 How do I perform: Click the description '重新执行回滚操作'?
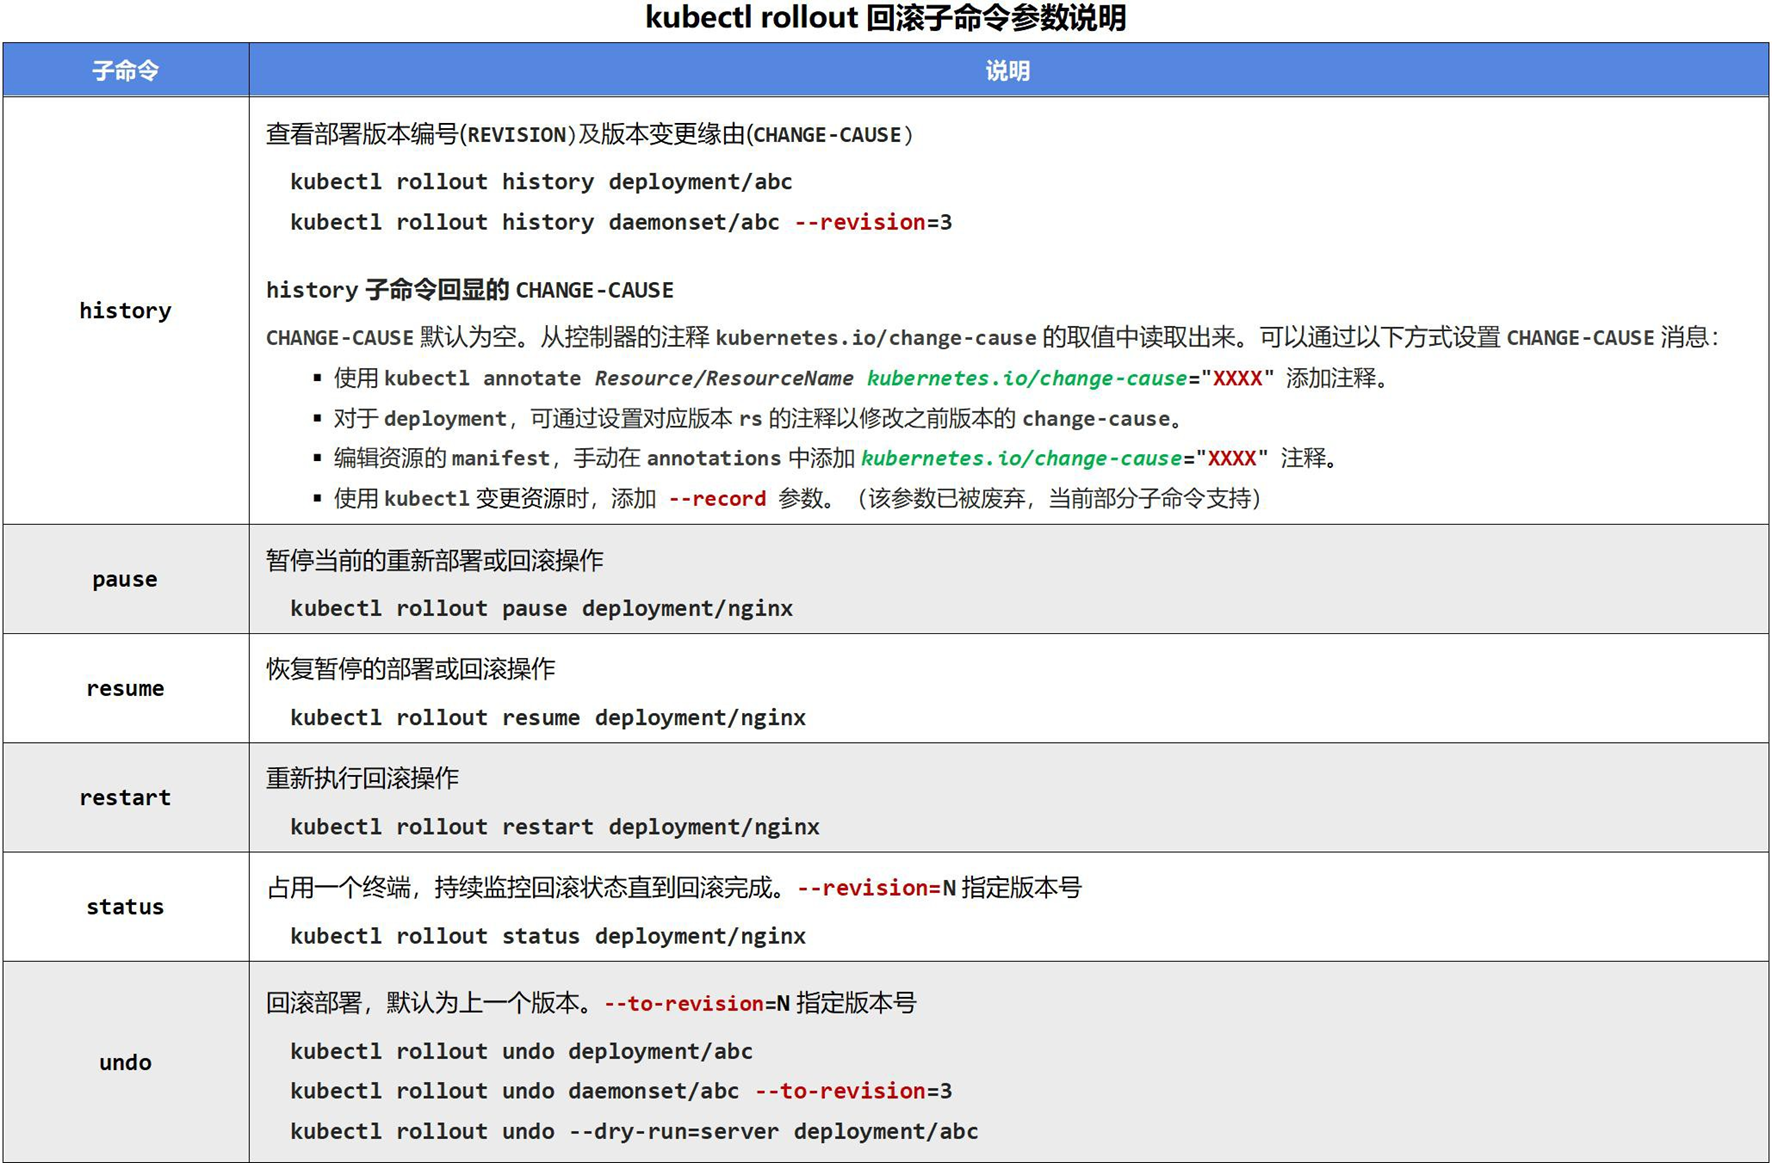click(x=362, y=778)
